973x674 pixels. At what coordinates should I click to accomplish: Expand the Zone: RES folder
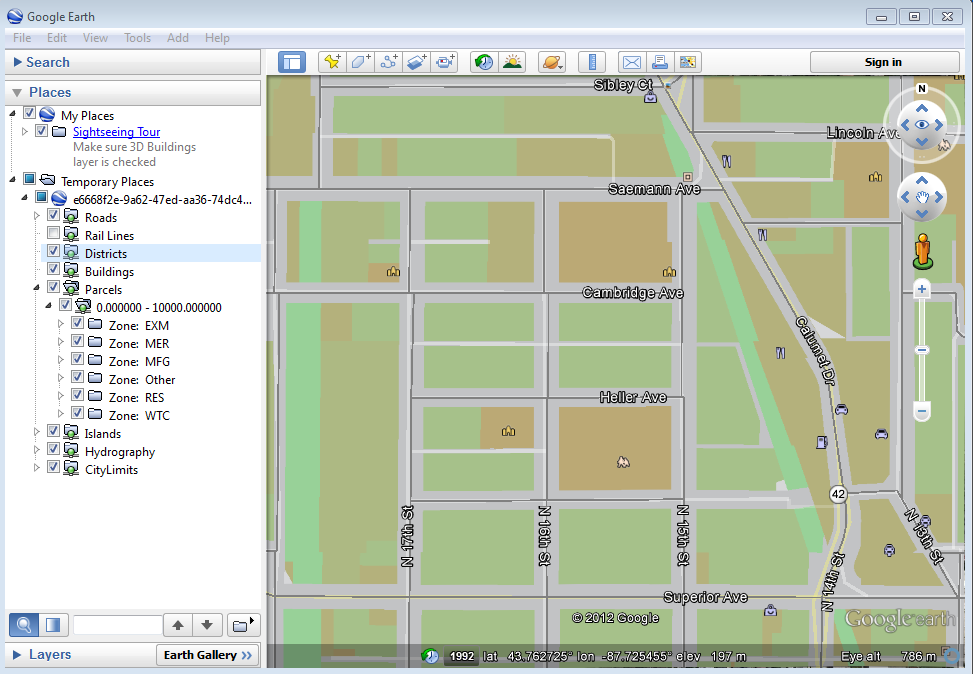point(60,395)
